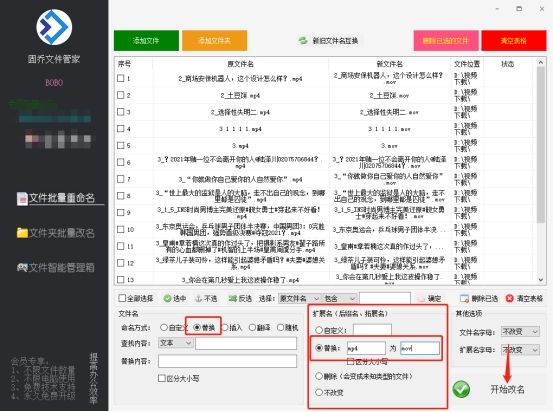
Task: Click the 文件批量重命名 document icon
Action: pyautogui.click(x=22, y=199)
